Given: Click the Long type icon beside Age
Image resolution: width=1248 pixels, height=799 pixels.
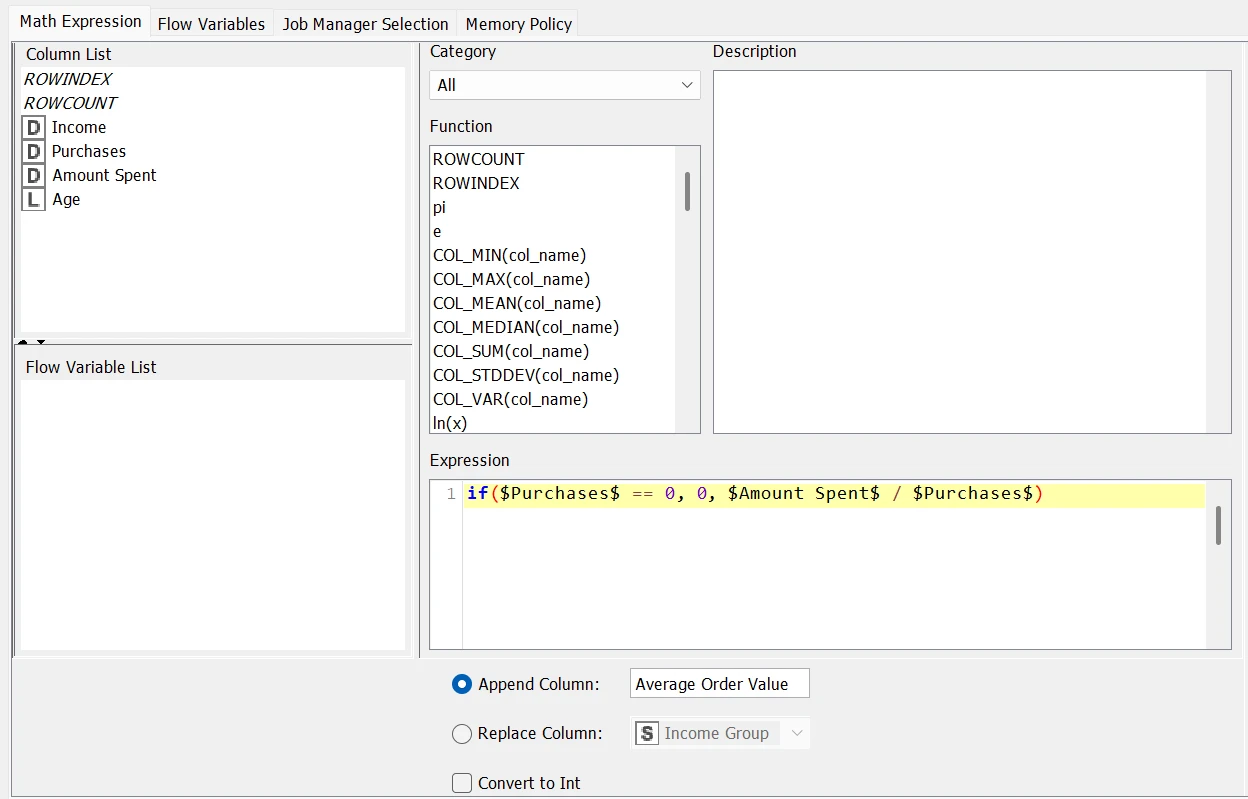Looking at the screenshot, I should [34, 199].
